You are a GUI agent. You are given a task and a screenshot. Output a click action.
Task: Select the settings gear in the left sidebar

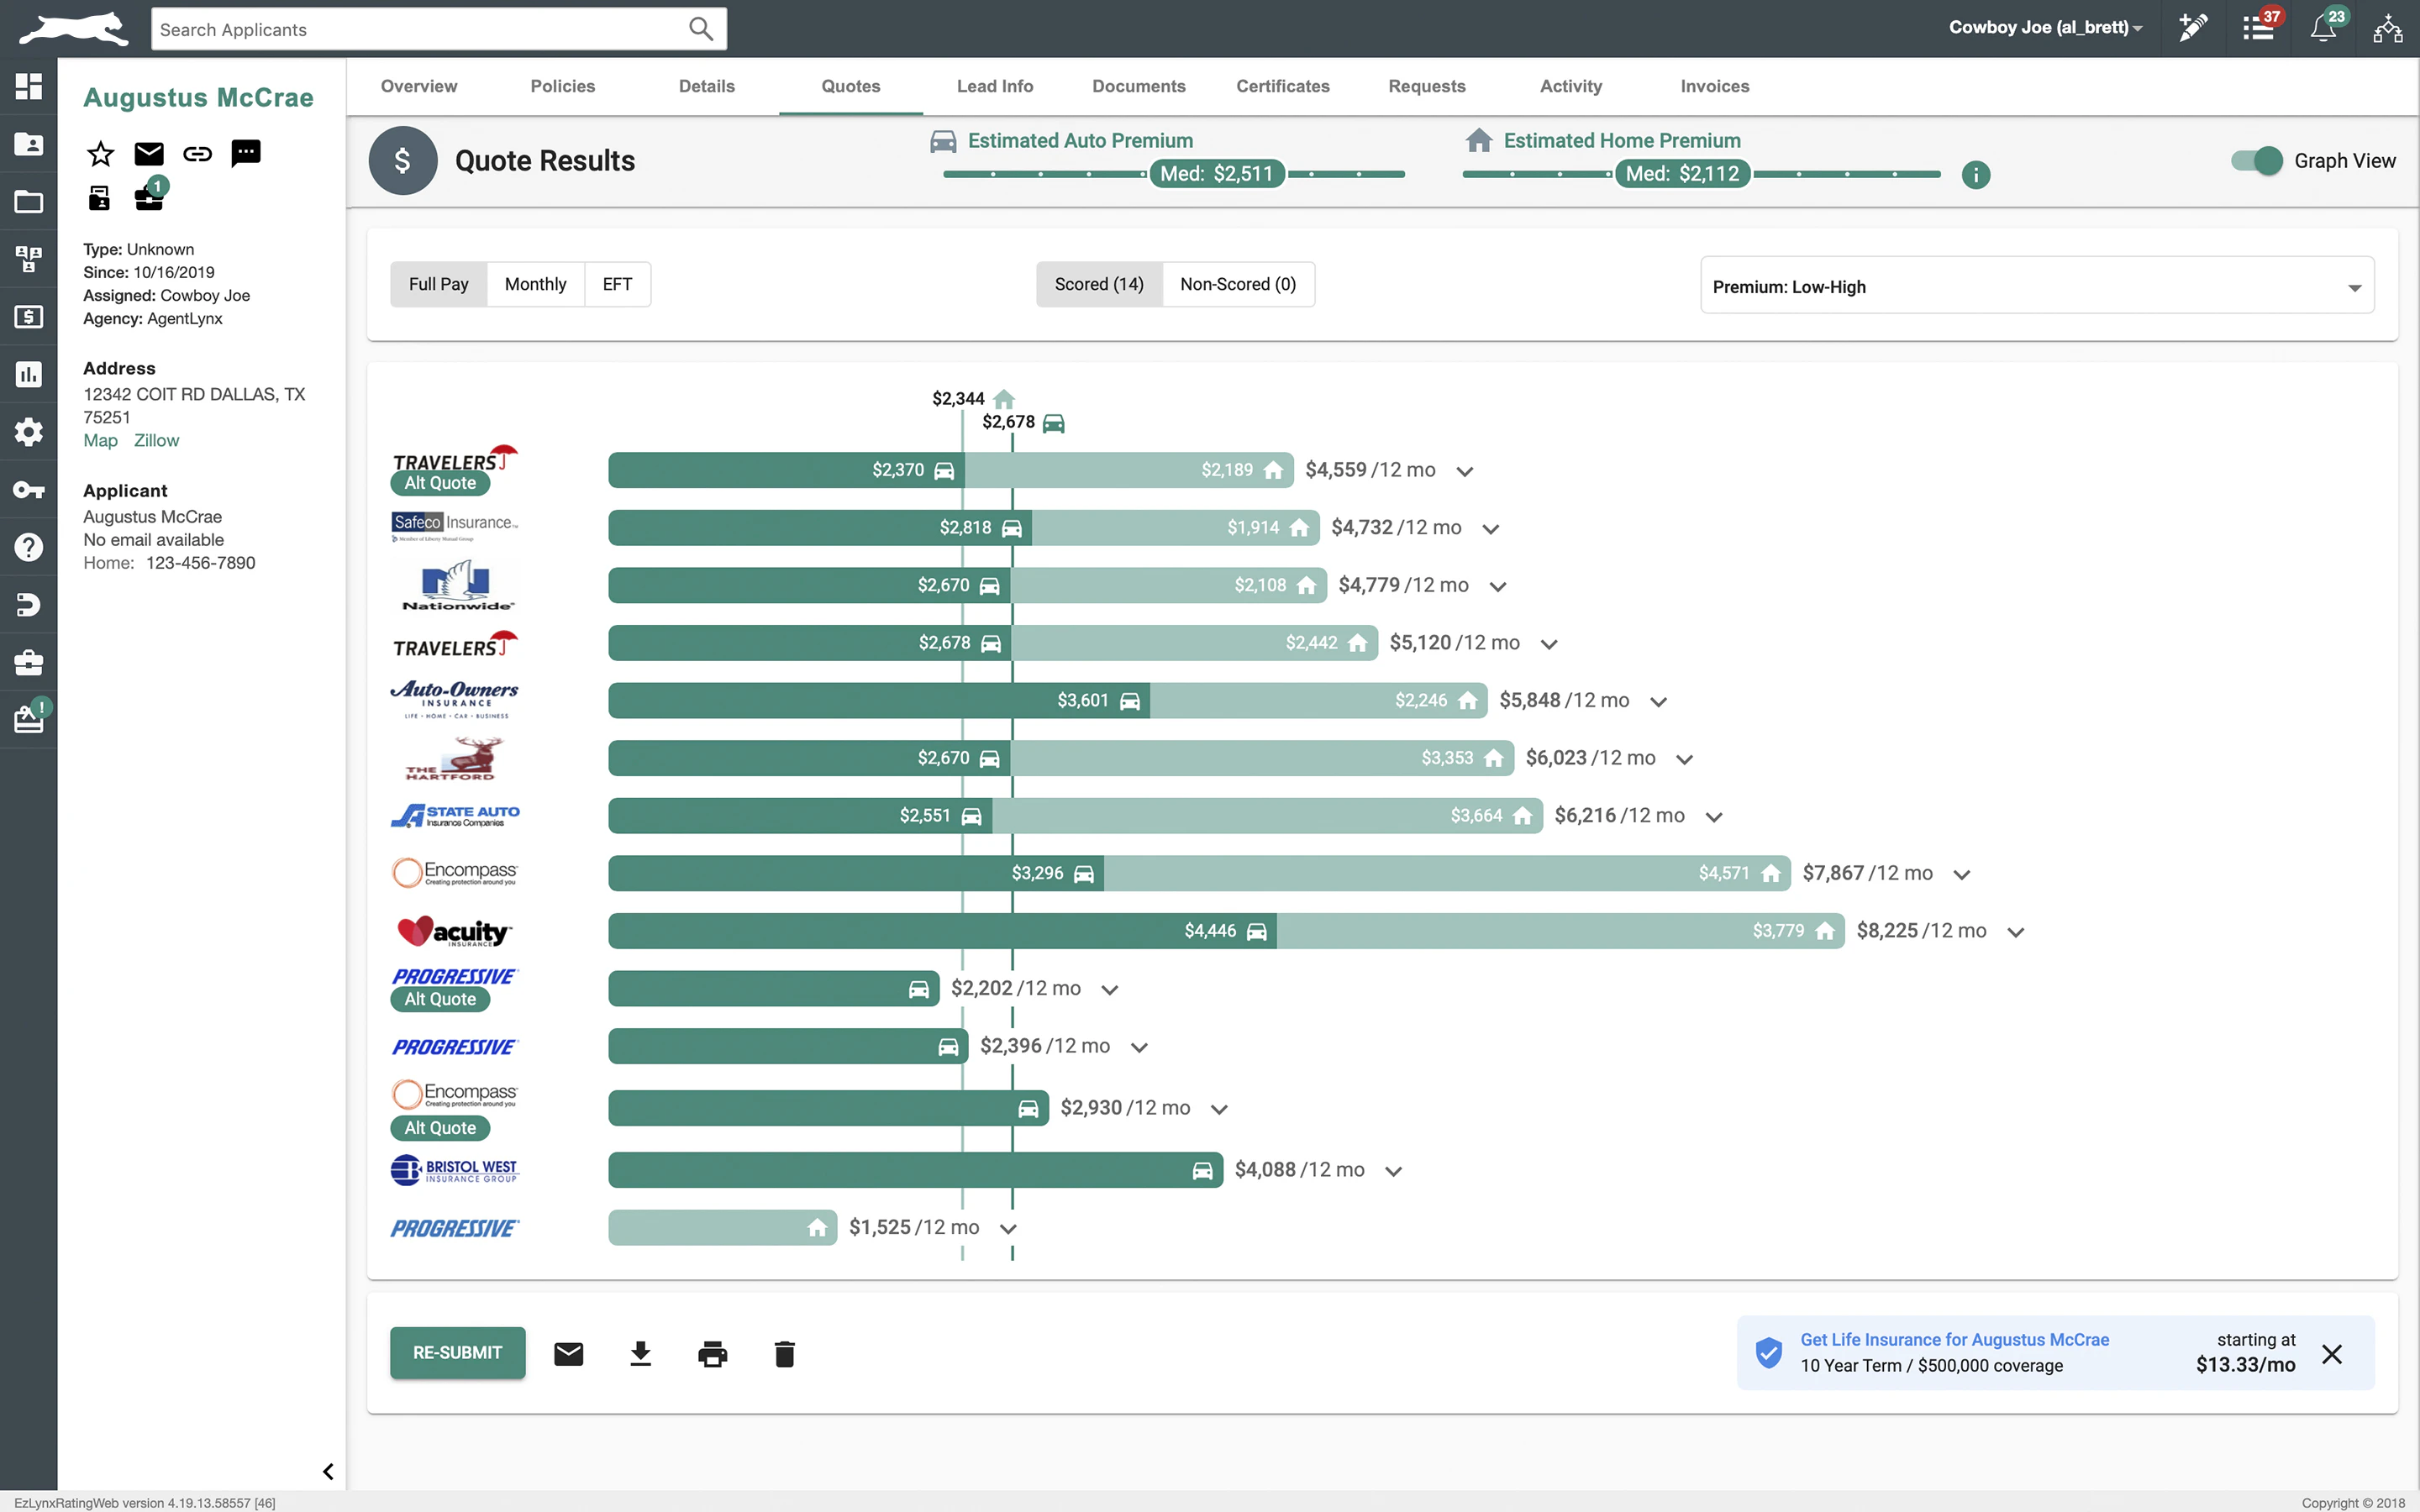point(28,431)
